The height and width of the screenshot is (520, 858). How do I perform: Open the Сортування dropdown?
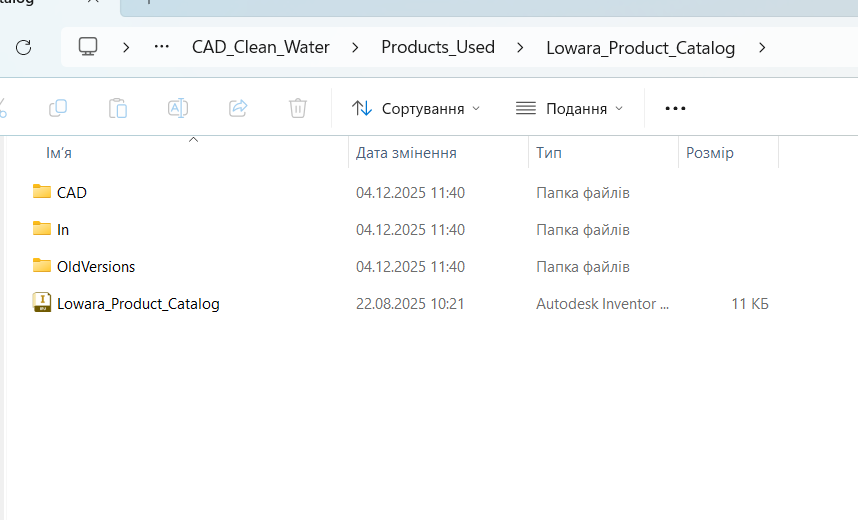pos(416,108)
